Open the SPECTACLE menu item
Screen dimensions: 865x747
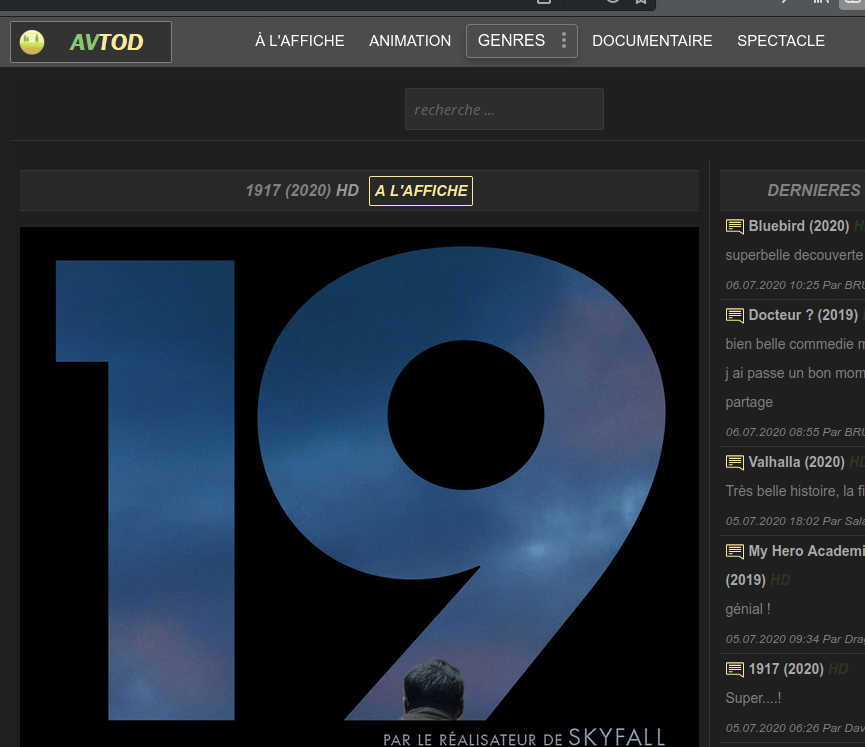(x=781, y=41)
